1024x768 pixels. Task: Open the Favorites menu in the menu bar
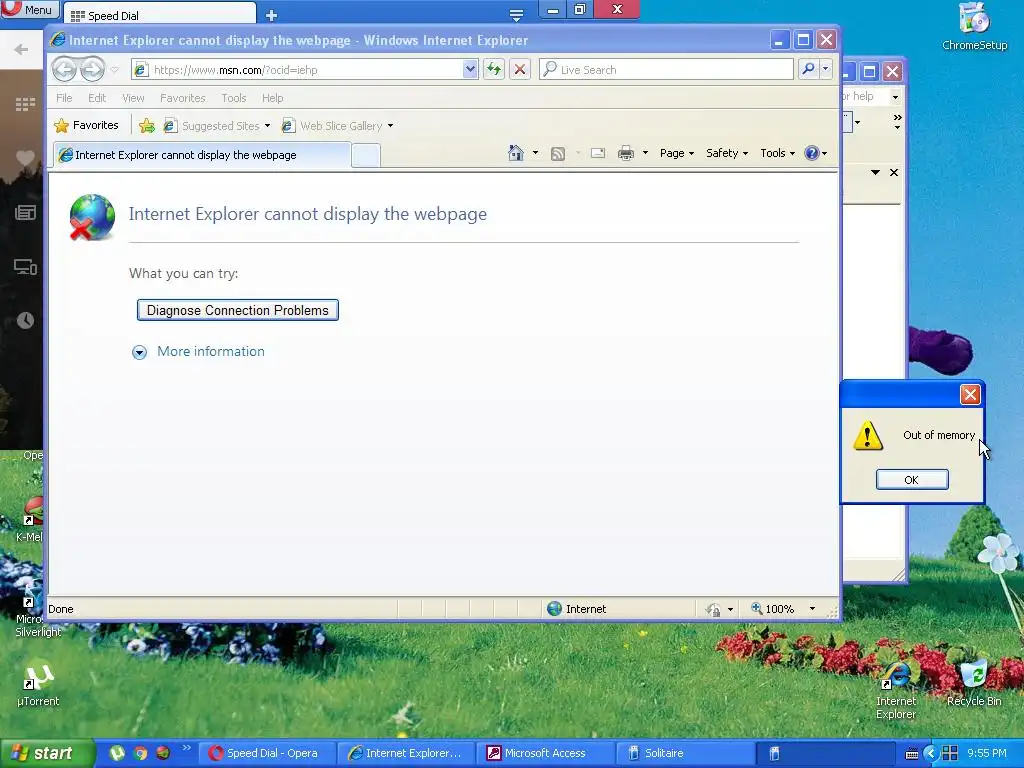tap(183, 98)
